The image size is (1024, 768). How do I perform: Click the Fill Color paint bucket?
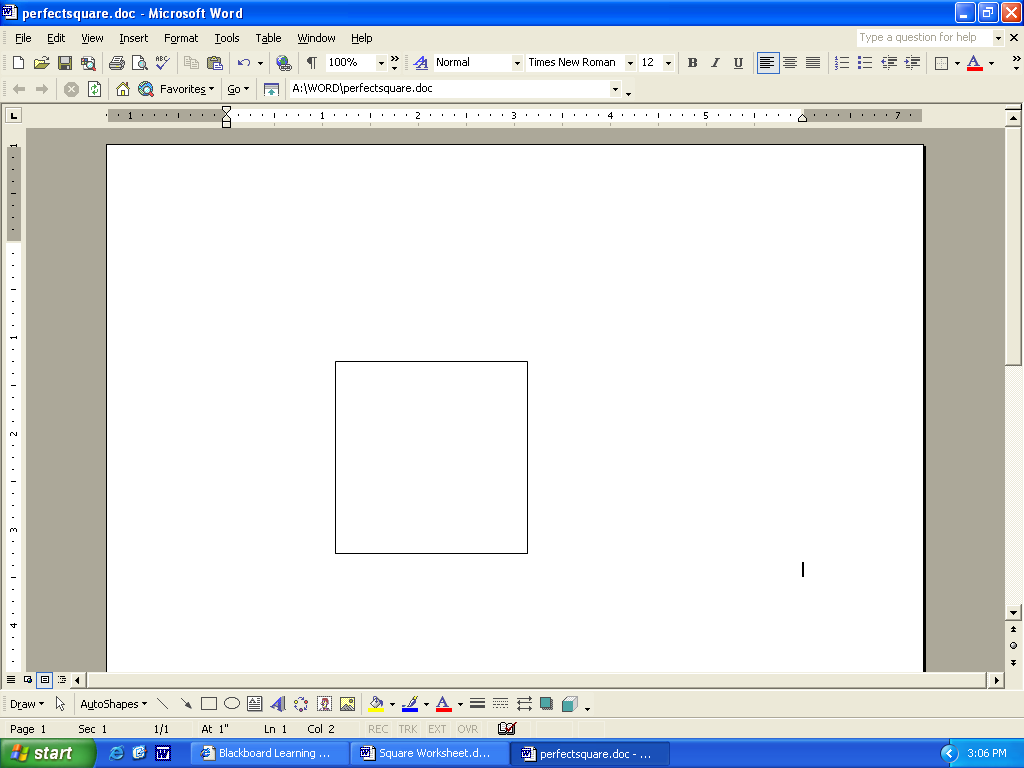coord(376,703)
